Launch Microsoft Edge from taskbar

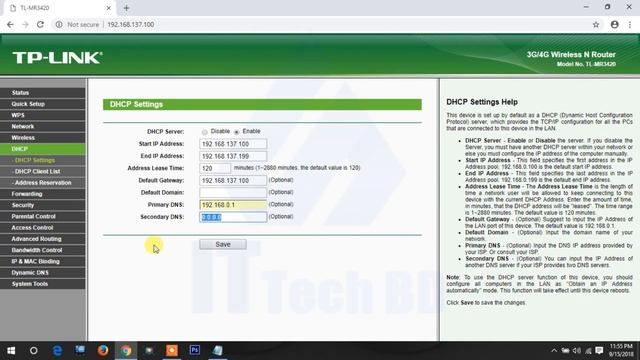click(57, 351)
